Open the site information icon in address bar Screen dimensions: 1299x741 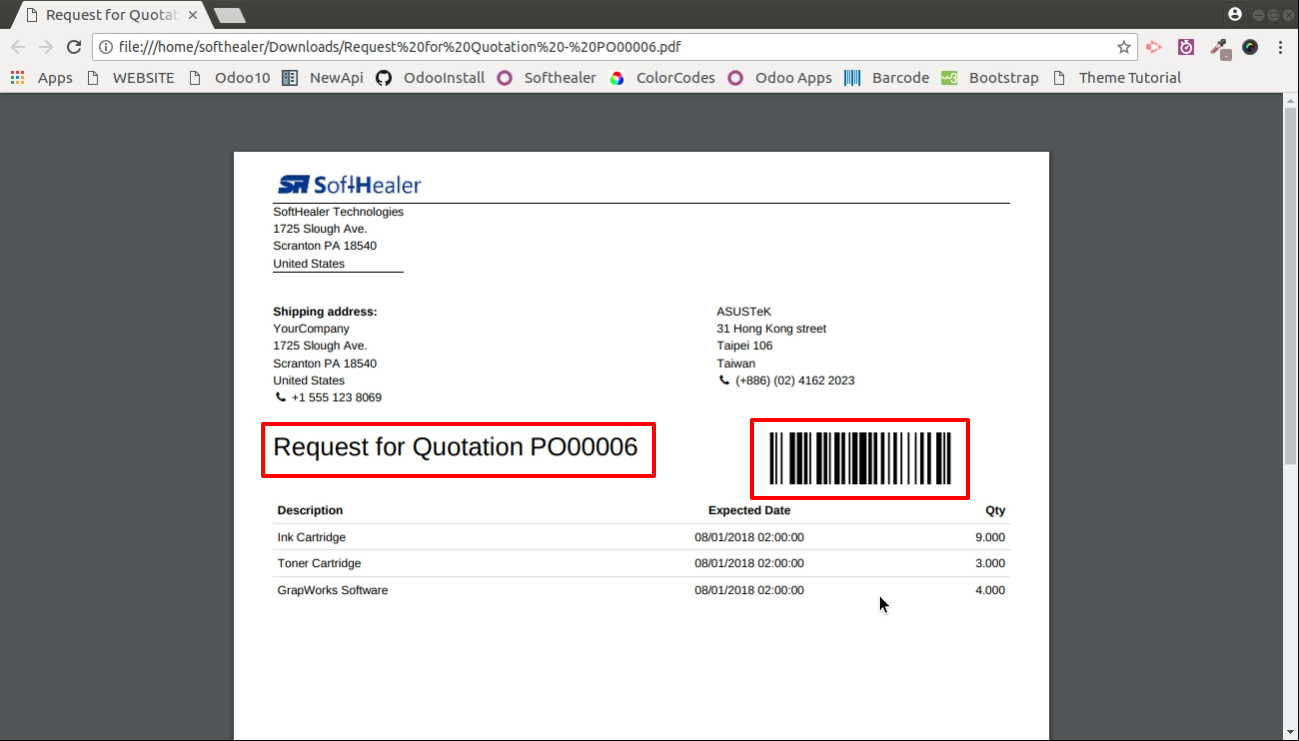(106, 47)
